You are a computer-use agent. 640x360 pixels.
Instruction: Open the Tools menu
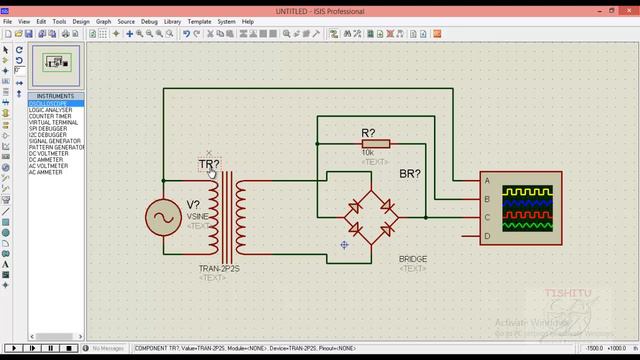[x=59, y=22]
